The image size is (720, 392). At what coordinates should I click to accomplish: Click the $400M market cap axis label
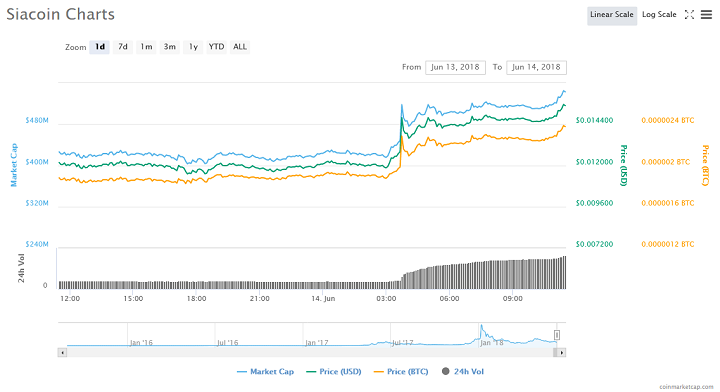point(37,162)
